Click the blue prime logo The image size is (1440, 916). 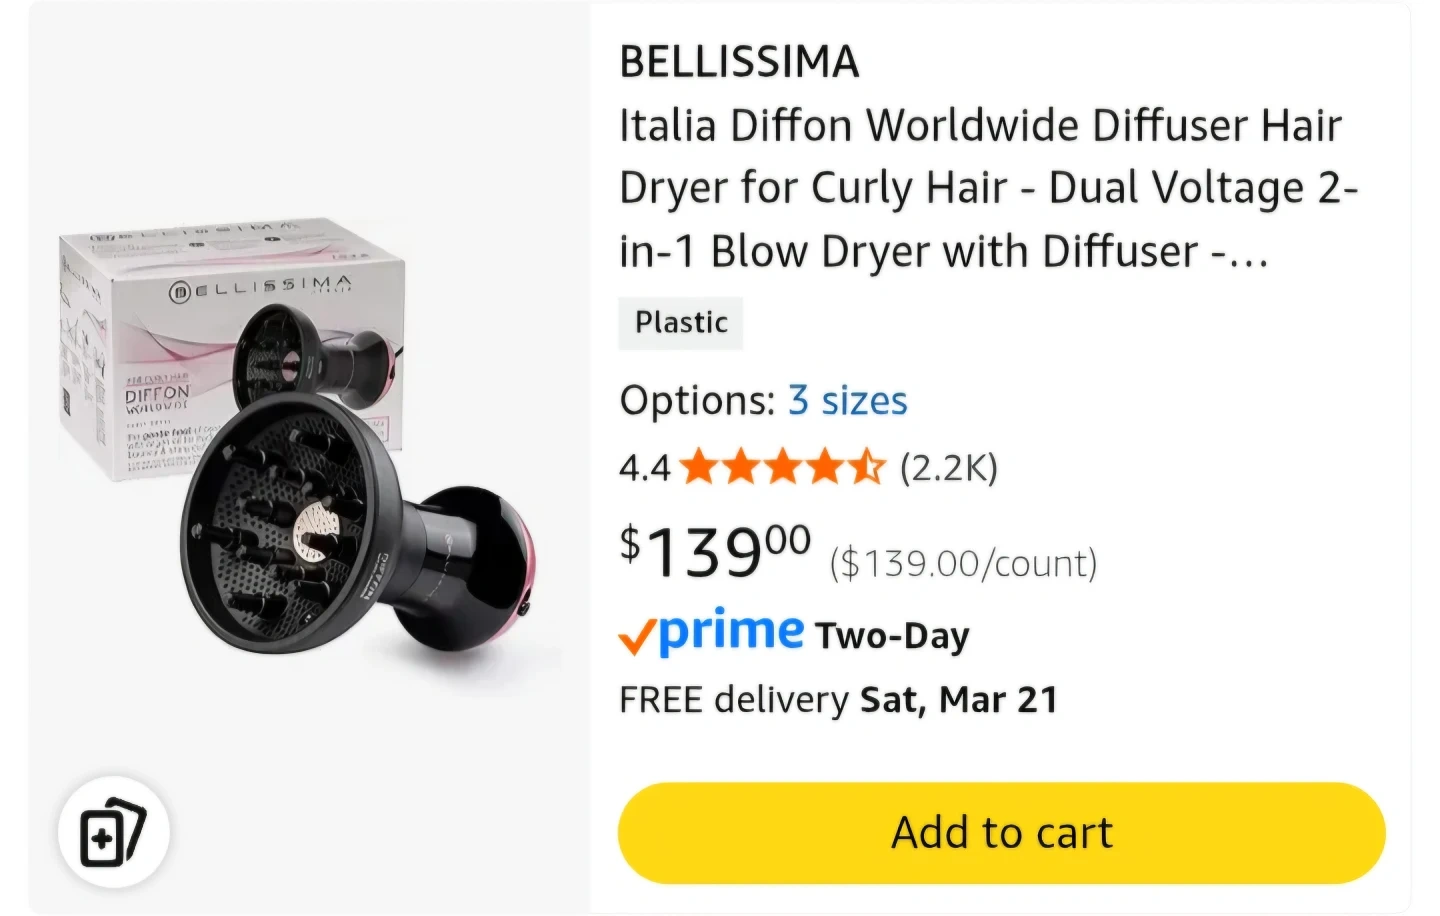[732, 632]
